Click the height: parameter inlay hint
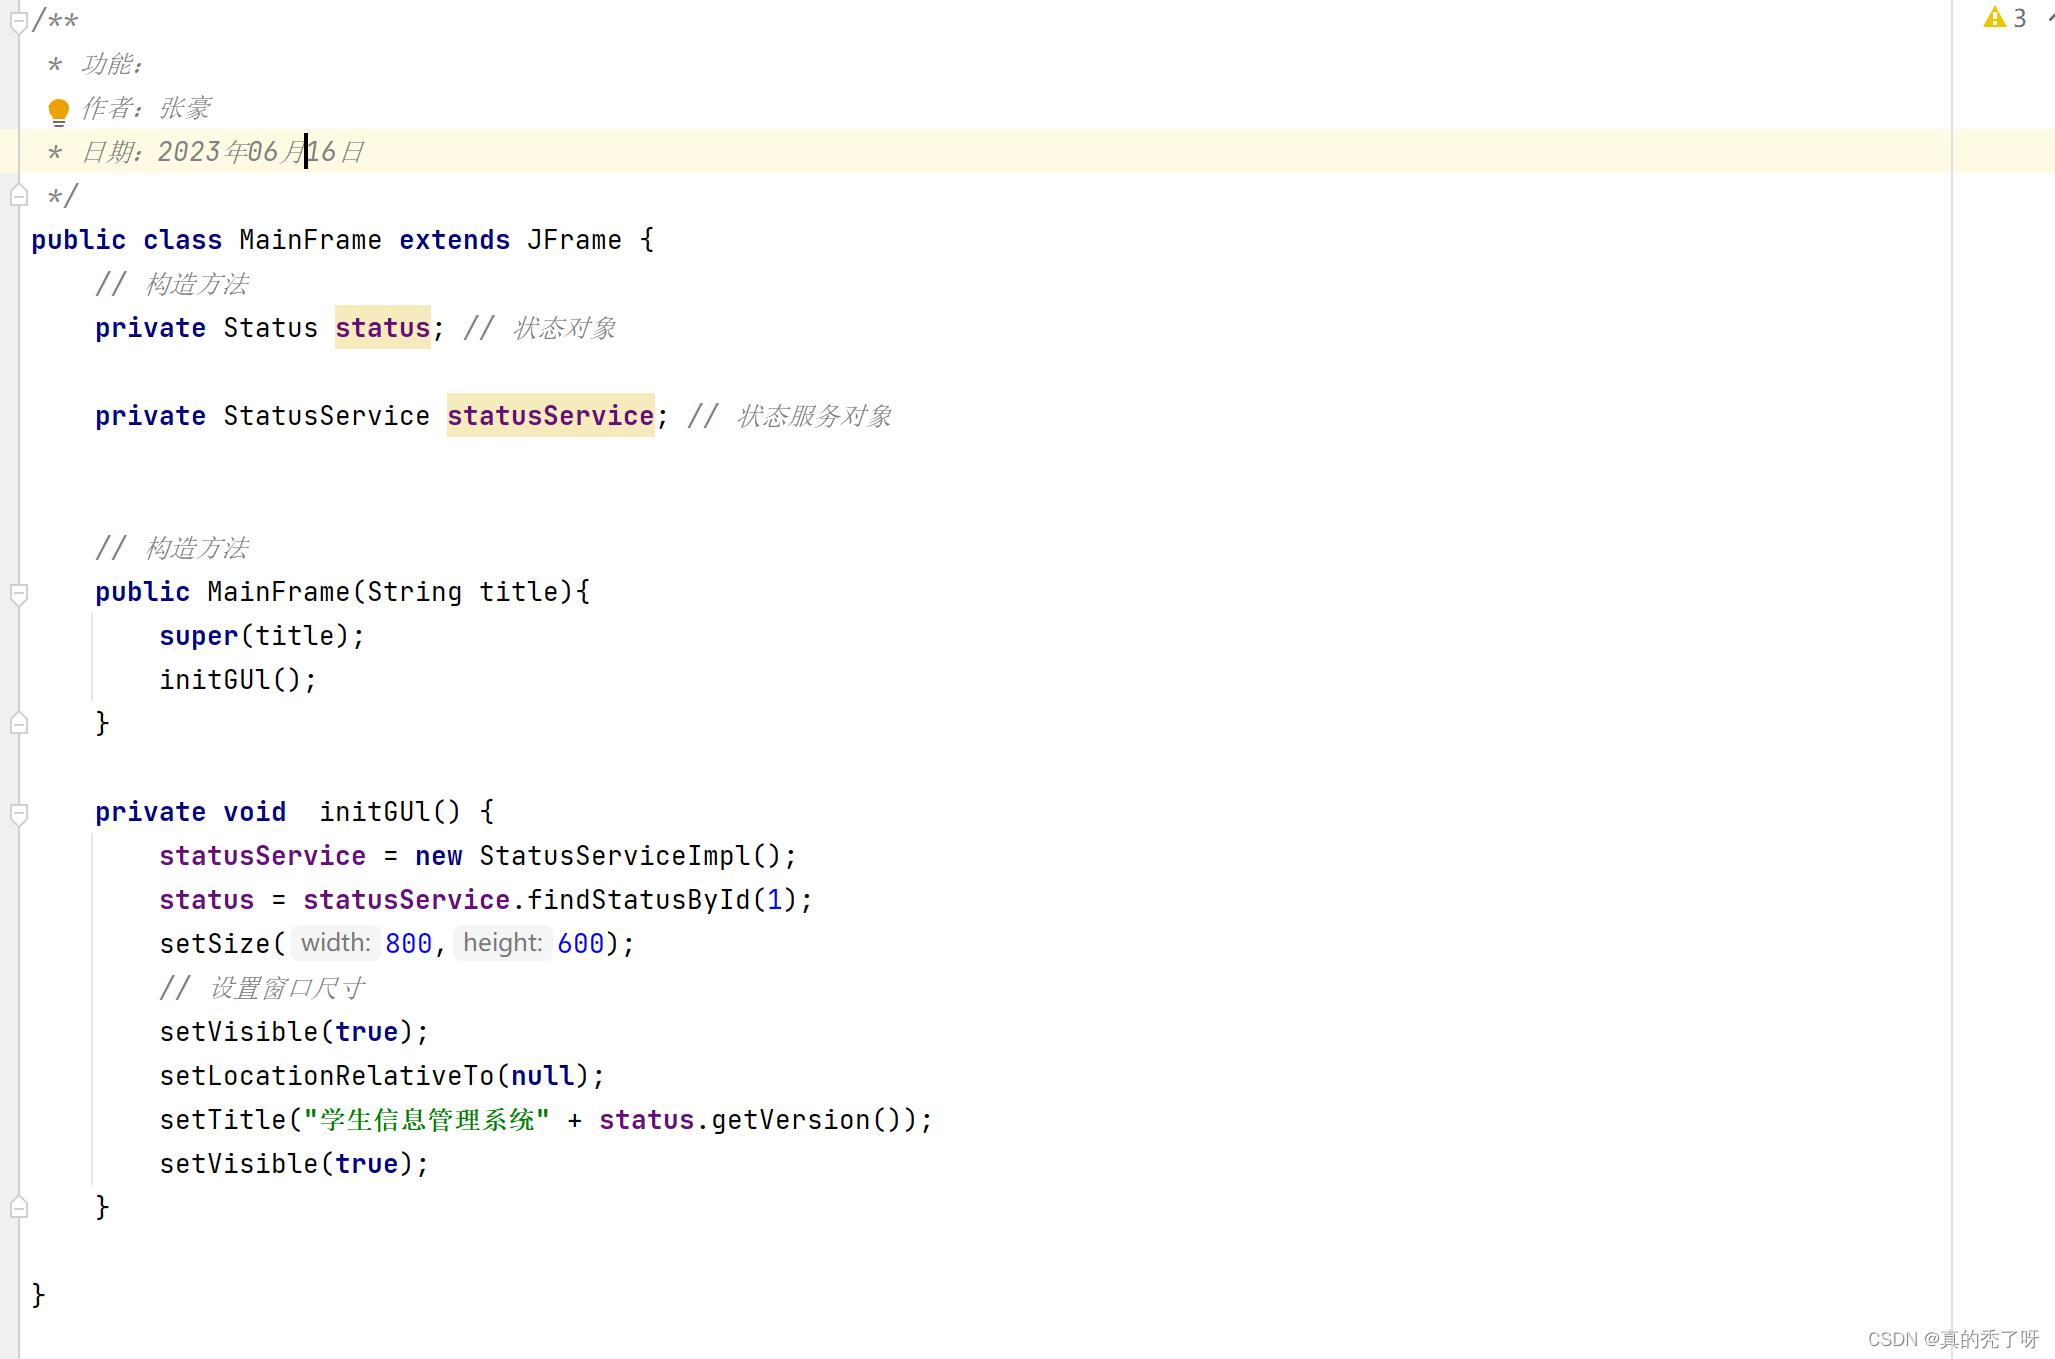 502,943
